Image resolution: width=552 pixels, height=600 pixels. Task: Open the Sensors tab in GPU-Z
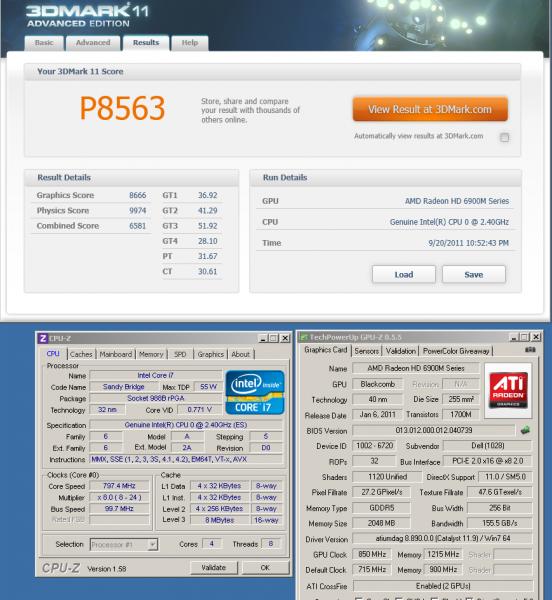click(x=366, y=351)
